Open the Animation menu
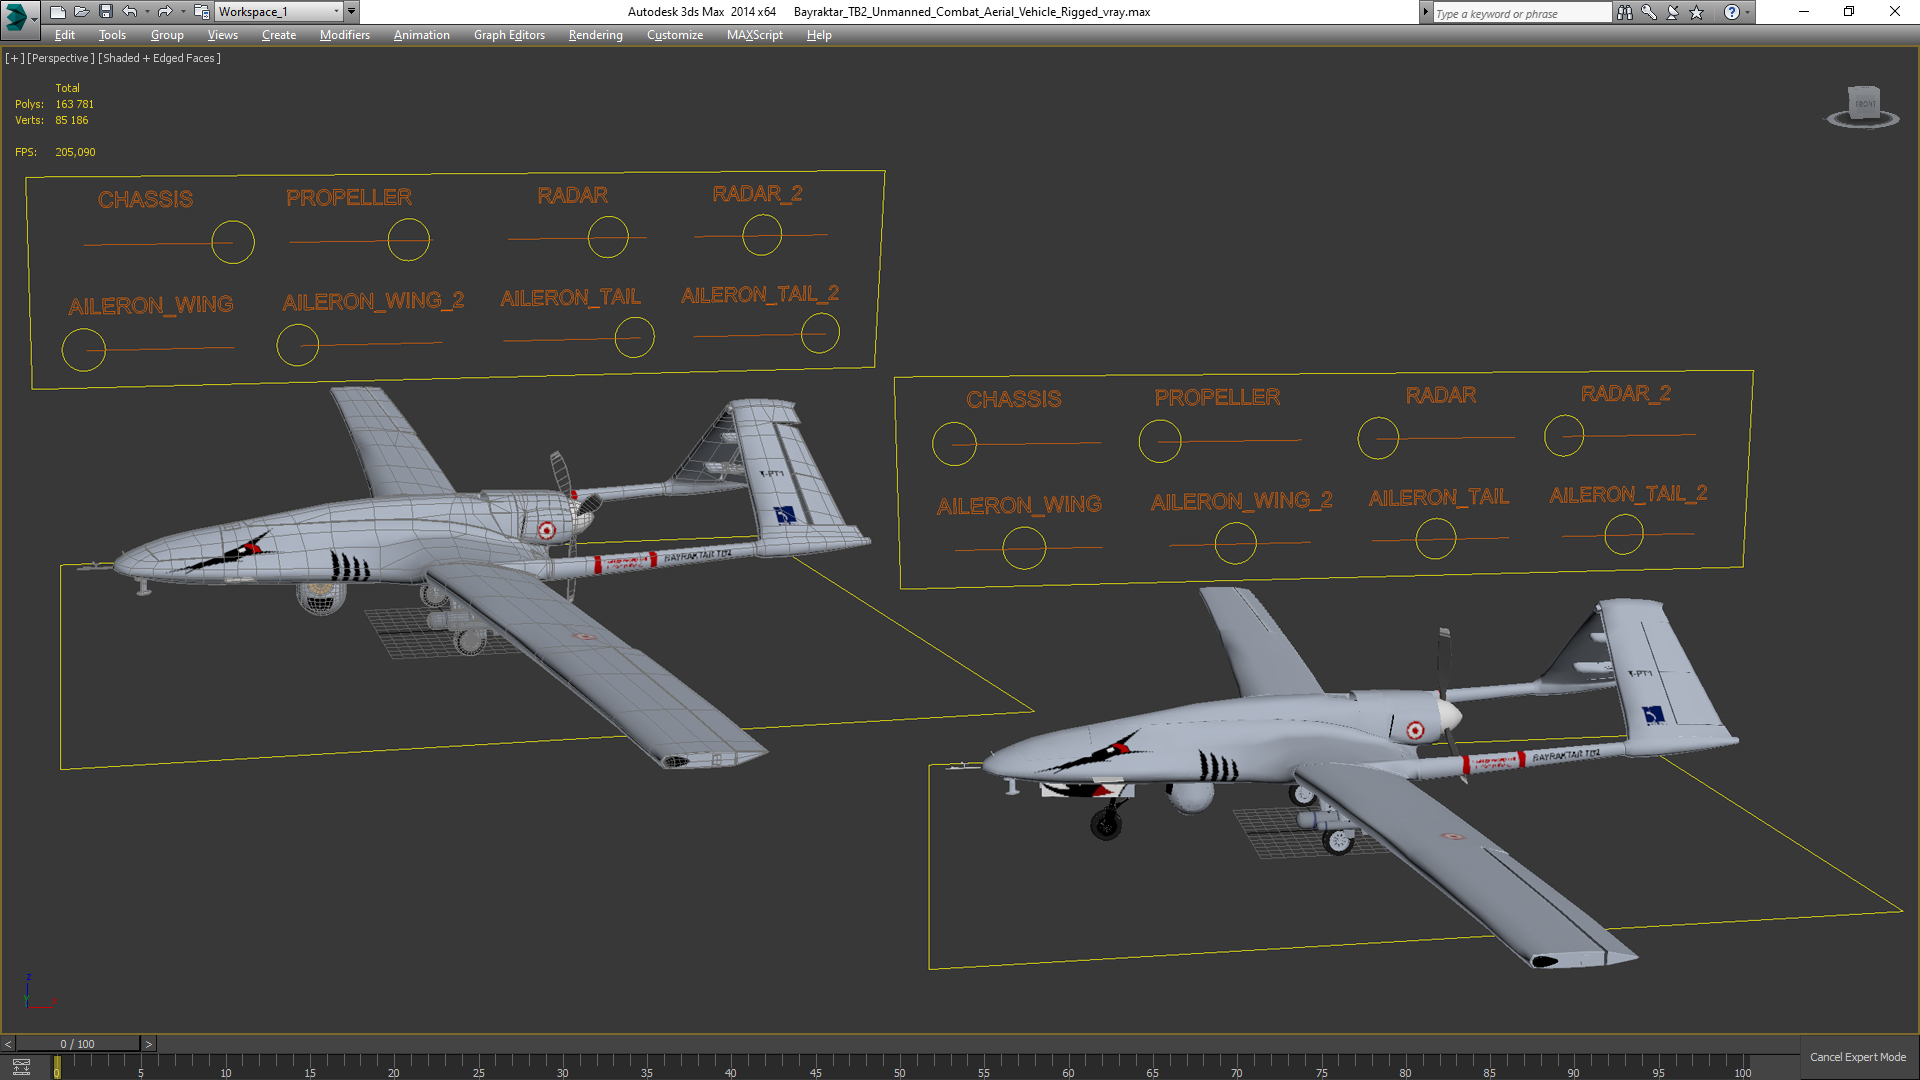This screenshot has width=1920, height=1080. [x=421, y=35]
